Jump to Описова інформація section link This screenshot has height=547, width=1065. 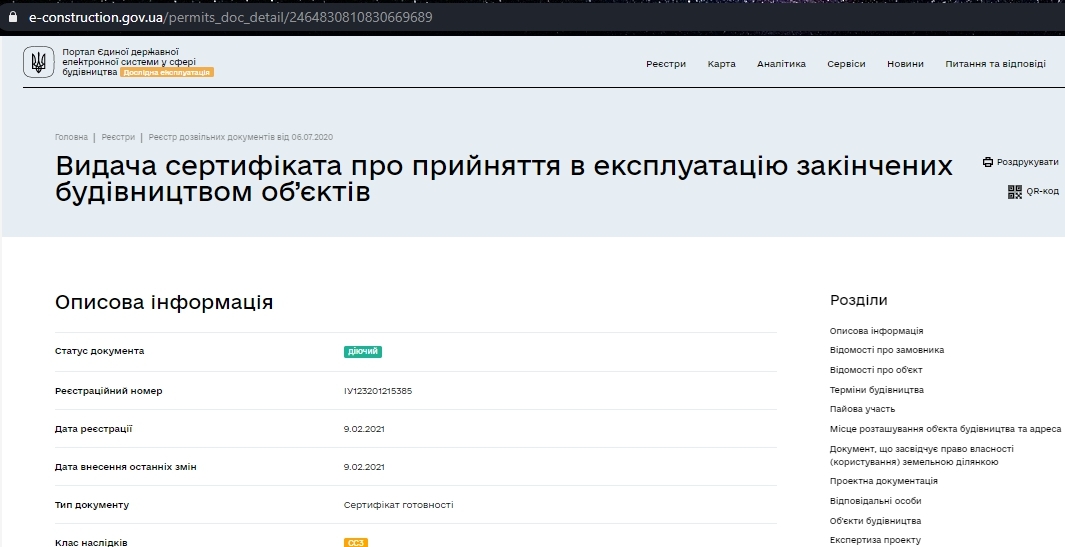click(876, 331)
